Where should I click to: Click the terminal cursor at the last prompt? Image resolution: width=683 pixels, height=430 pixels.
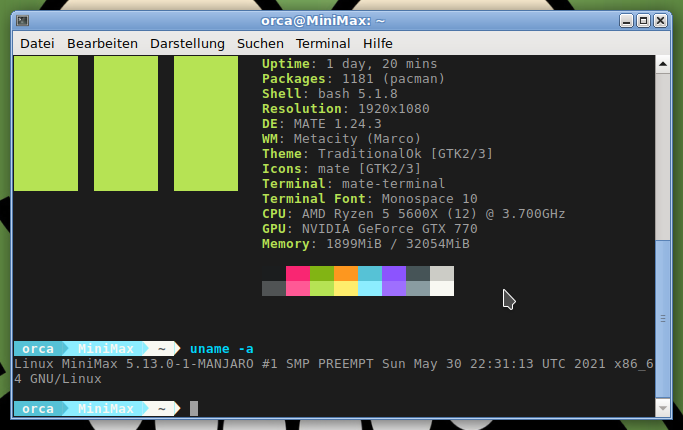click(194, 409)
